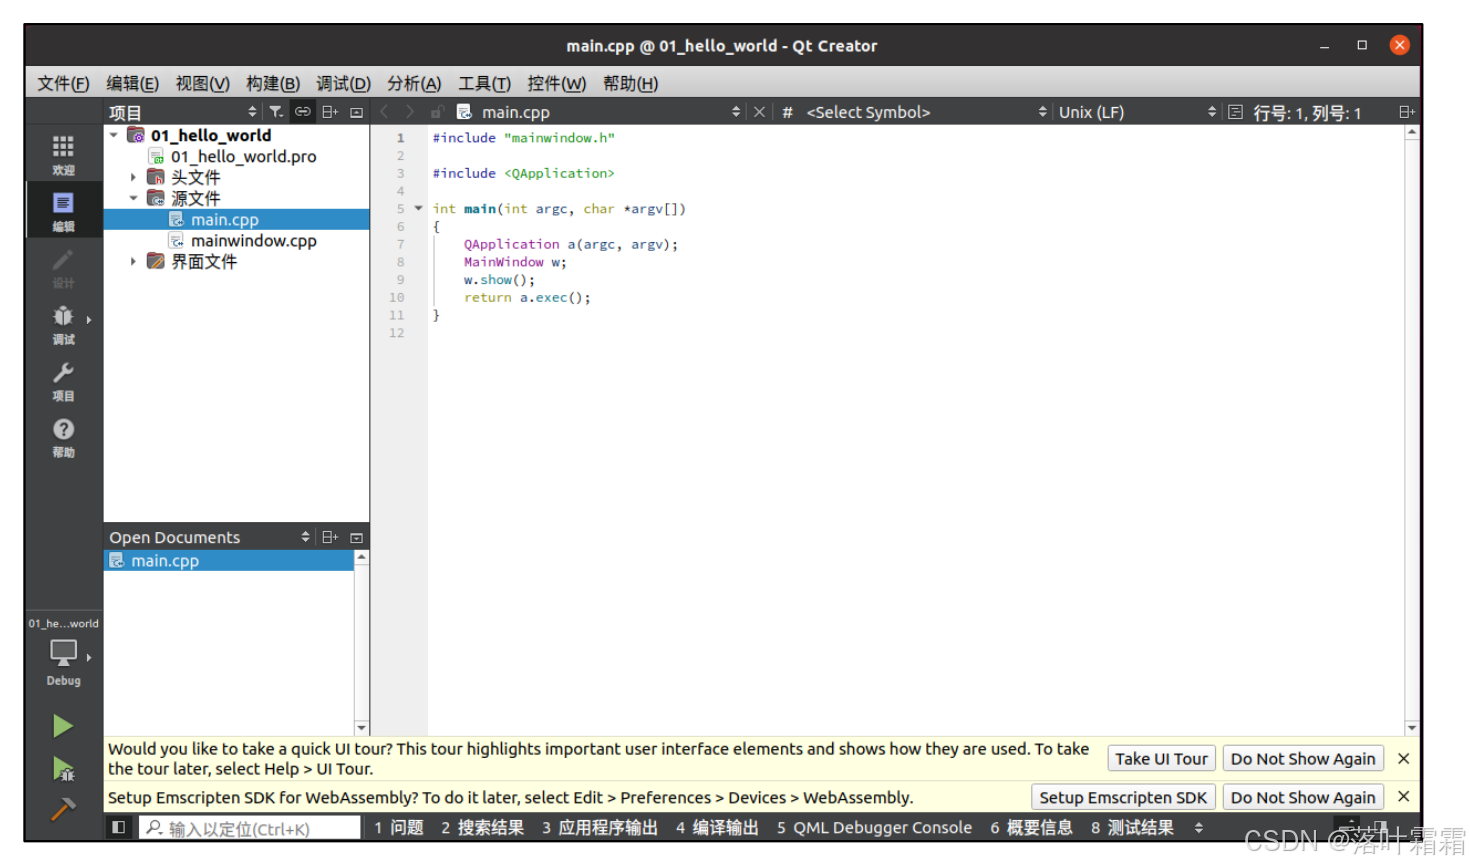Click the filter tree icon
The width and height of the screenshot is (1470, 867).
tap(276, 112)
